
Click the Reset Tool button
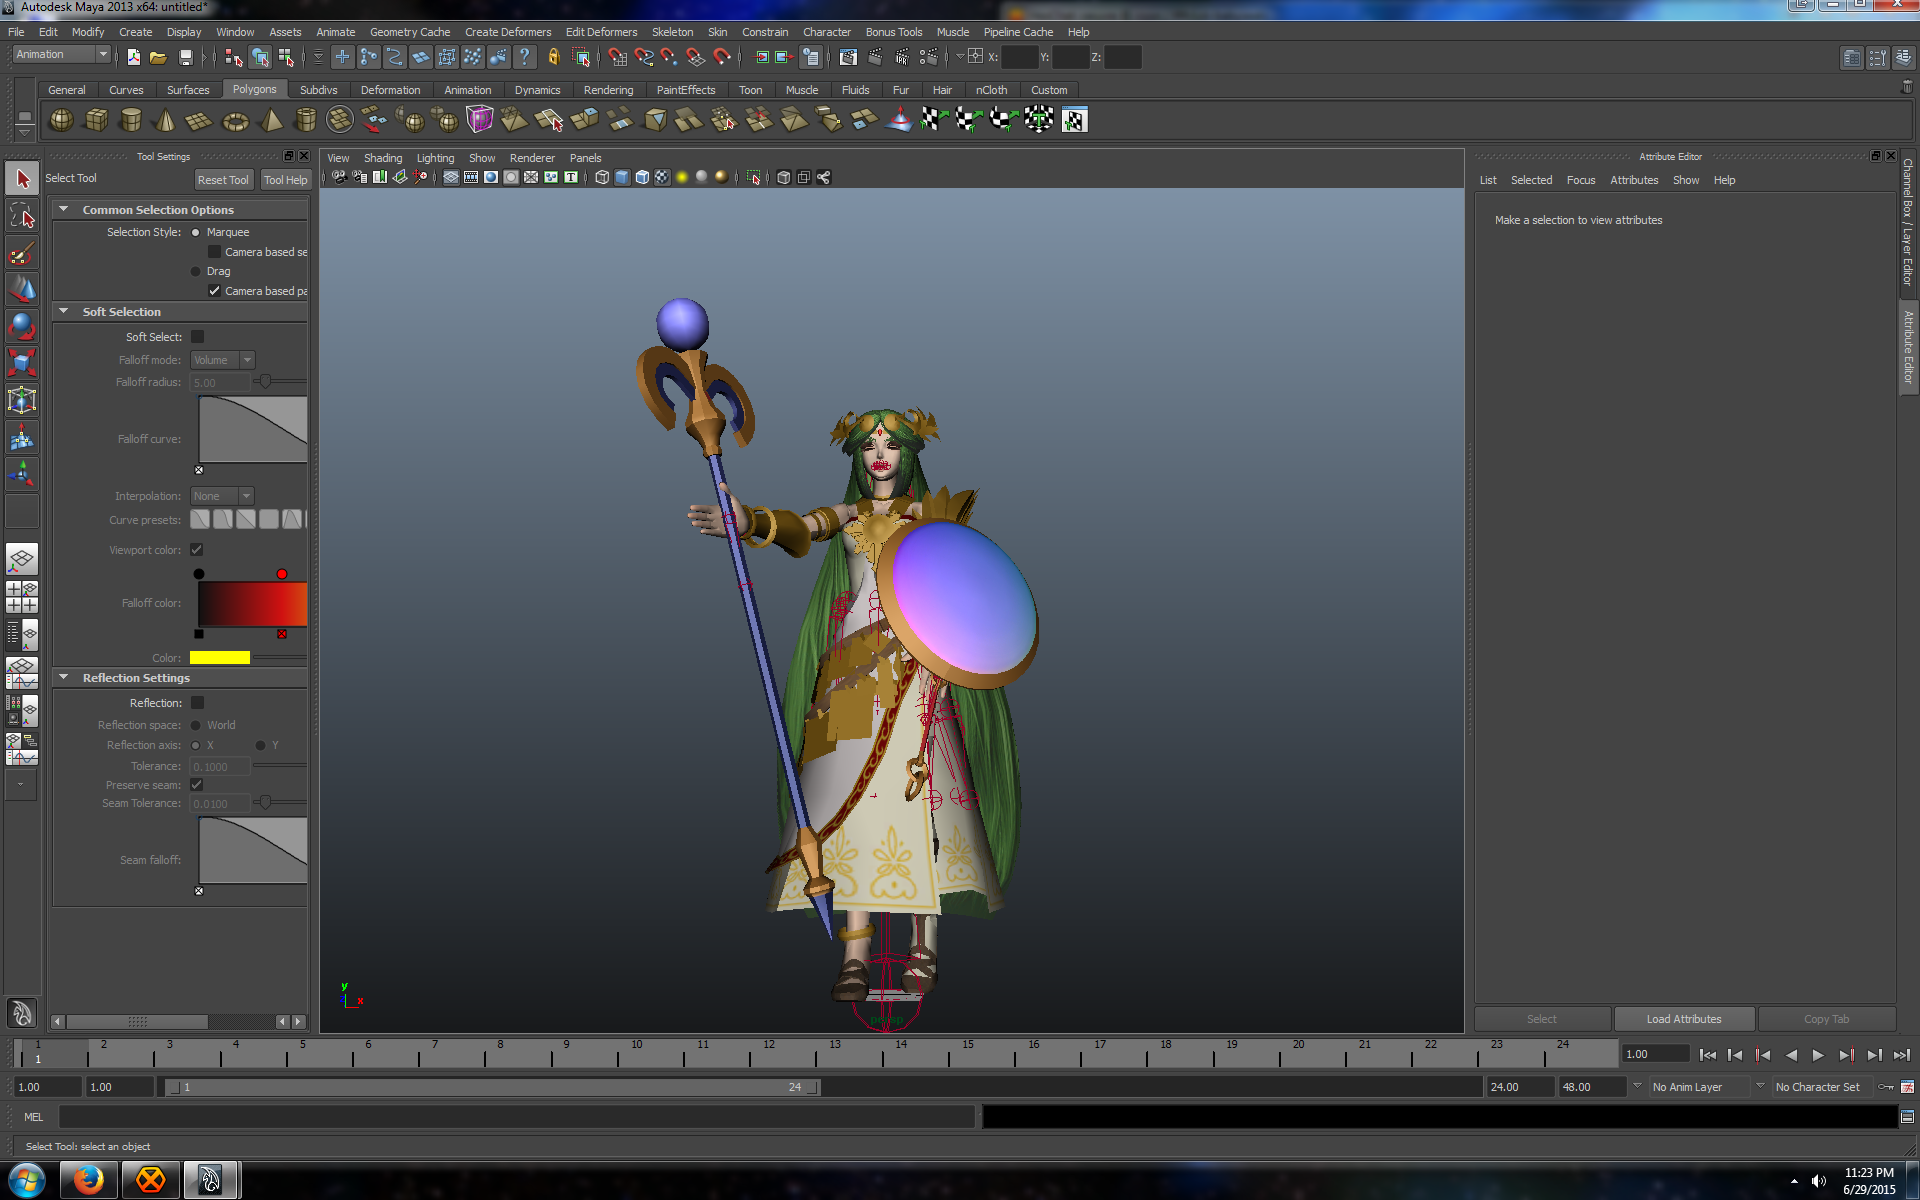(223, 180)
